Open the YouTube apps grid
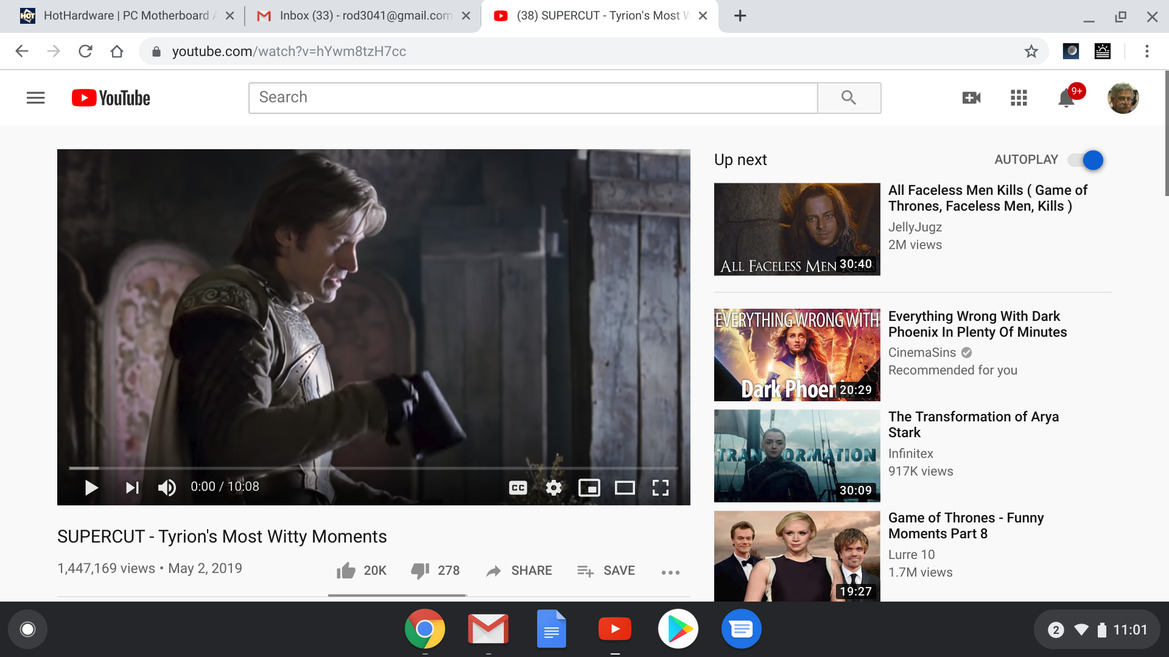 1018,98
